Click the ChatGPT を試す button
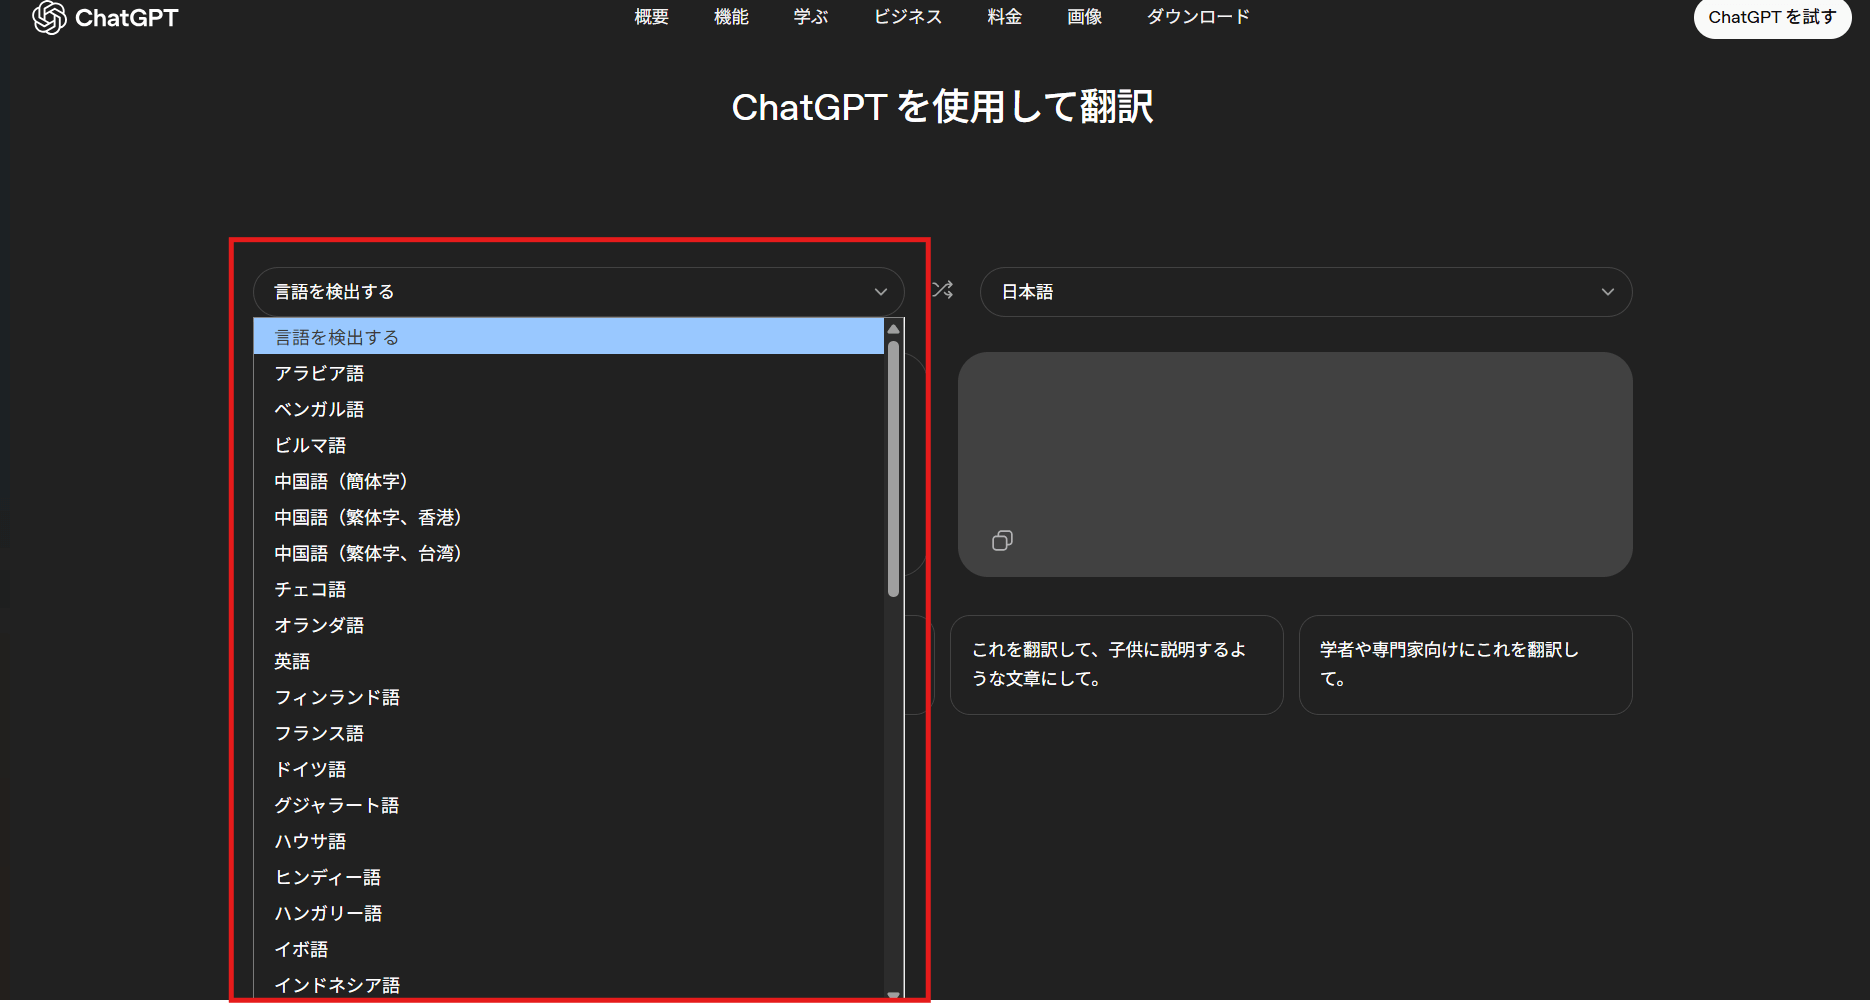Image resolution: width=1870 pixels, height=1003 pixels. (x=1771, y=17)
